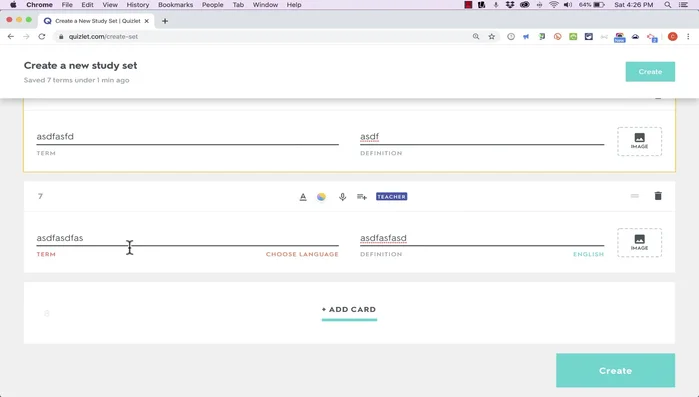Open a new browser tab
Screen dimensions: 699x397
pyautogui.click(x=165, y=21)
